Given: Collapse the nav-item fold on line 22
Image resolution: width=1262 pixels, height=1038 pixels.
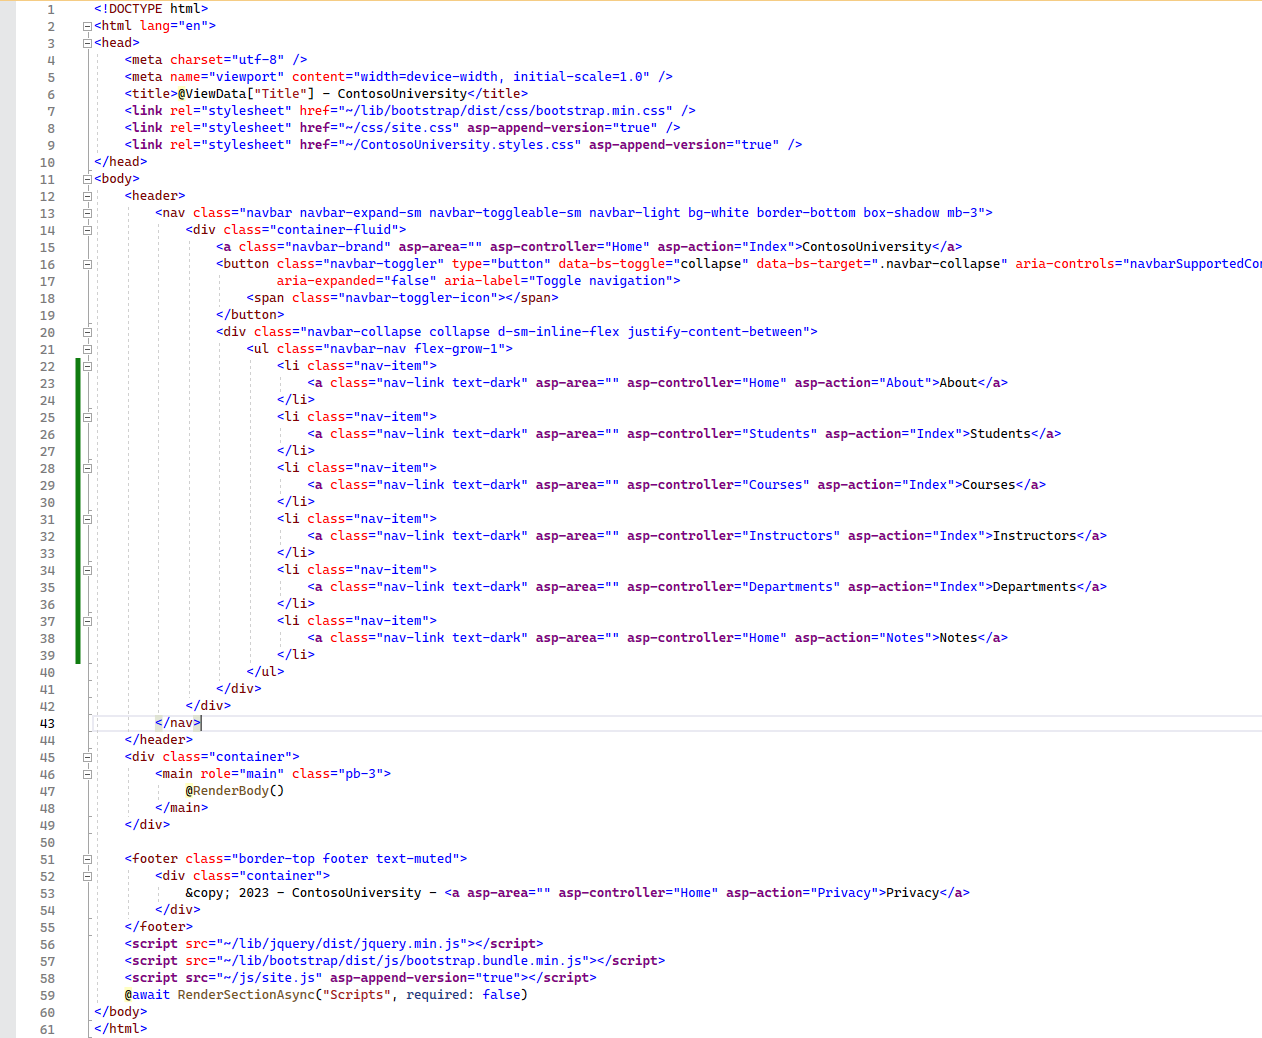Looking at the screenshot, I should [87, 366].
